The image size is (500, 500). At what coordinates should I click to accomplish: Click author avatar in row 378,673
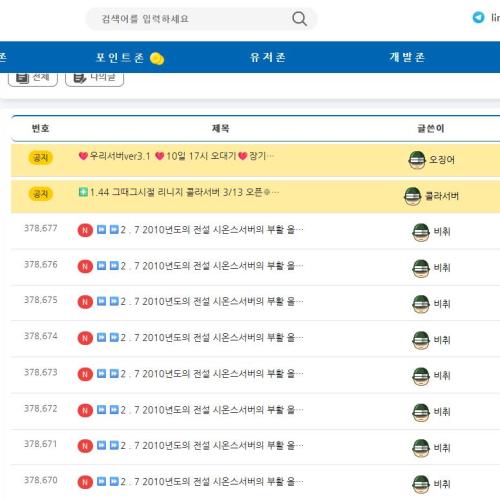(421, 376)
